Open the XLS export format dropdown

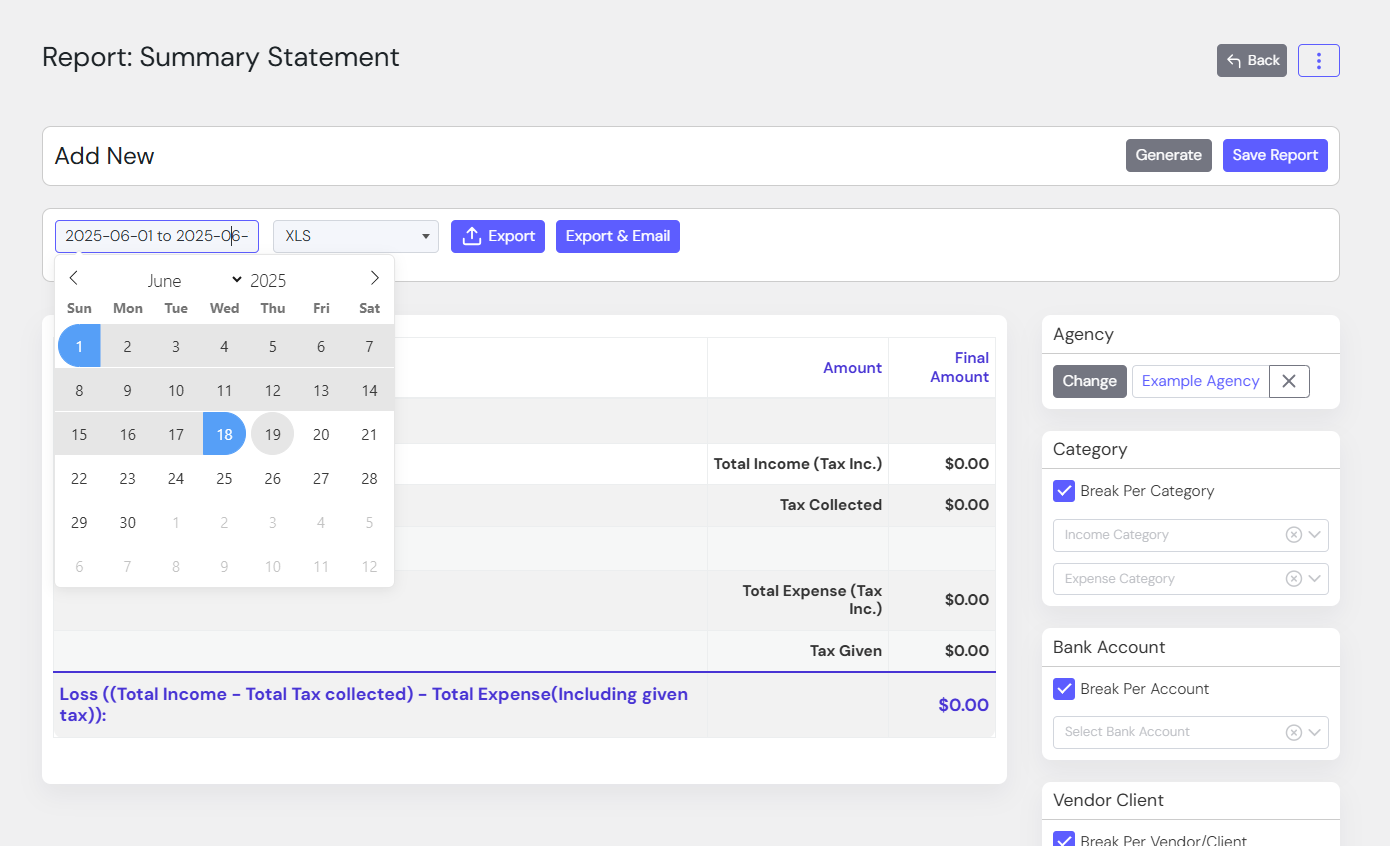(x=355, y=236)
